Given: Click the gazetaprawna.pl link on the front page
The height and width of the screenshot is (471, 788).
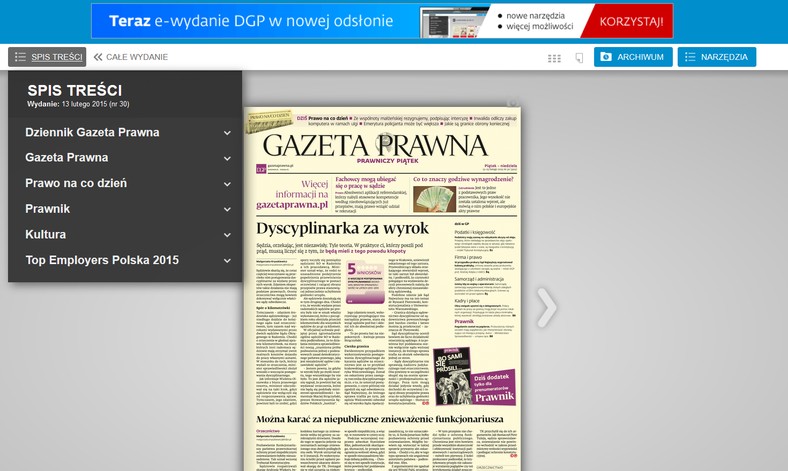Looking at the screenshot, I should click(292, 205).
